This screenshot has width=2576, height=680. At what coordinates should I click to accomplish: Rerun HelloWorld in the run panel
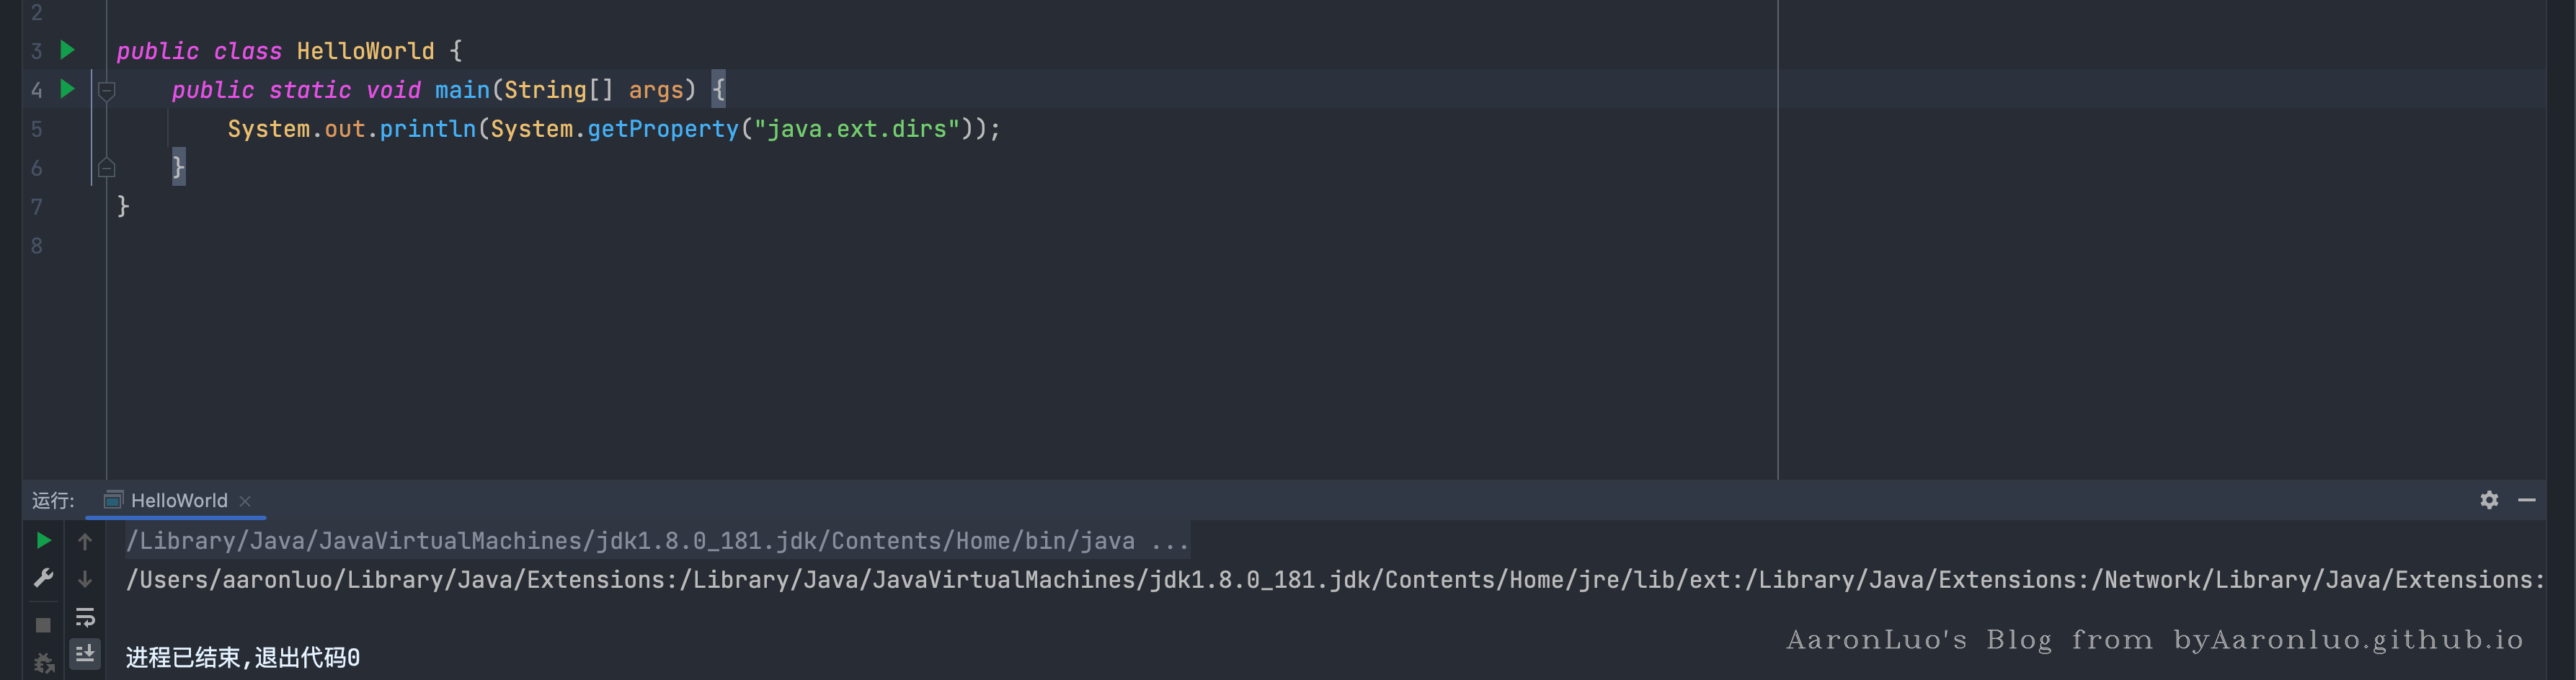(x=43, y=541)
